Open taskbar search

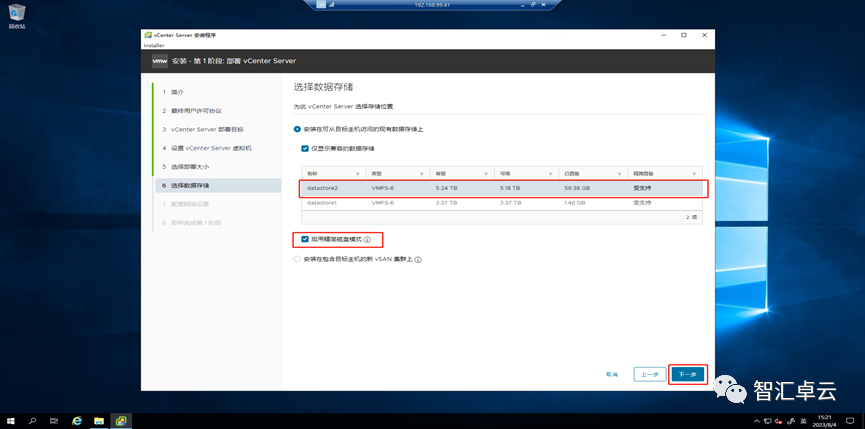click(x=32, y=421)
